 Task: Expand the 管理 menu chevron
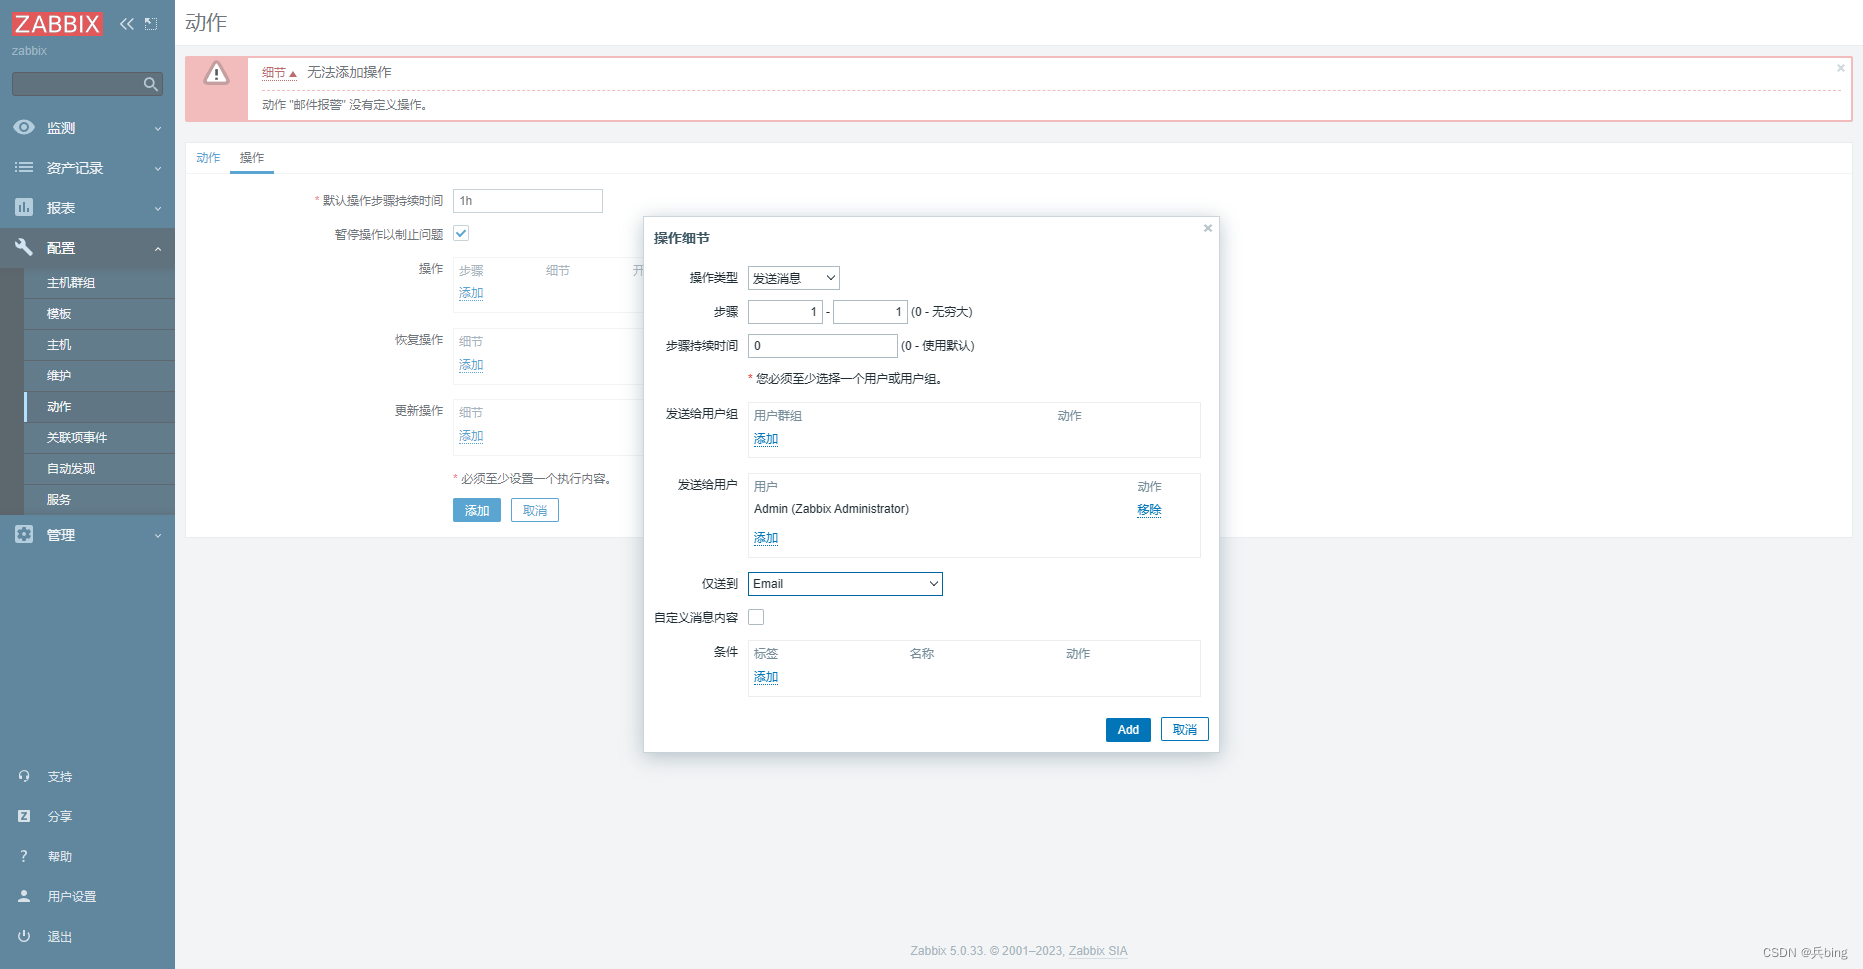tap(158, 535)
